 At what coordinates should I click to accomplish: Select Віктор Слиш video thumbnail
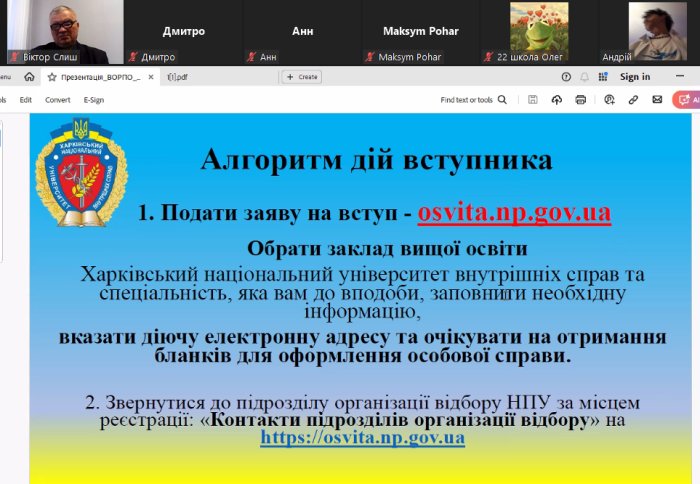(61, 32)
